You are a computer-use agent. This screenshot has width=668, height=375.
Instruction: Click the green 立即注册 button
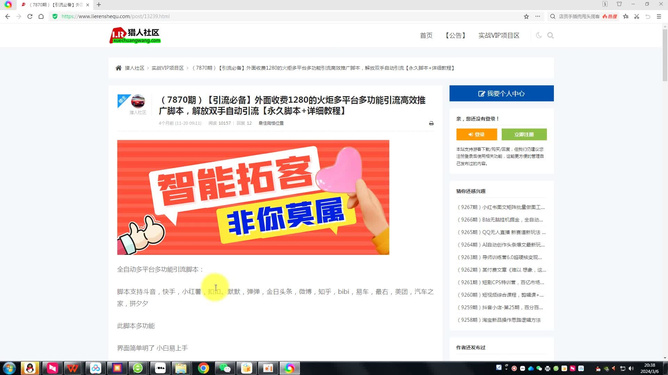pos(524,134)
